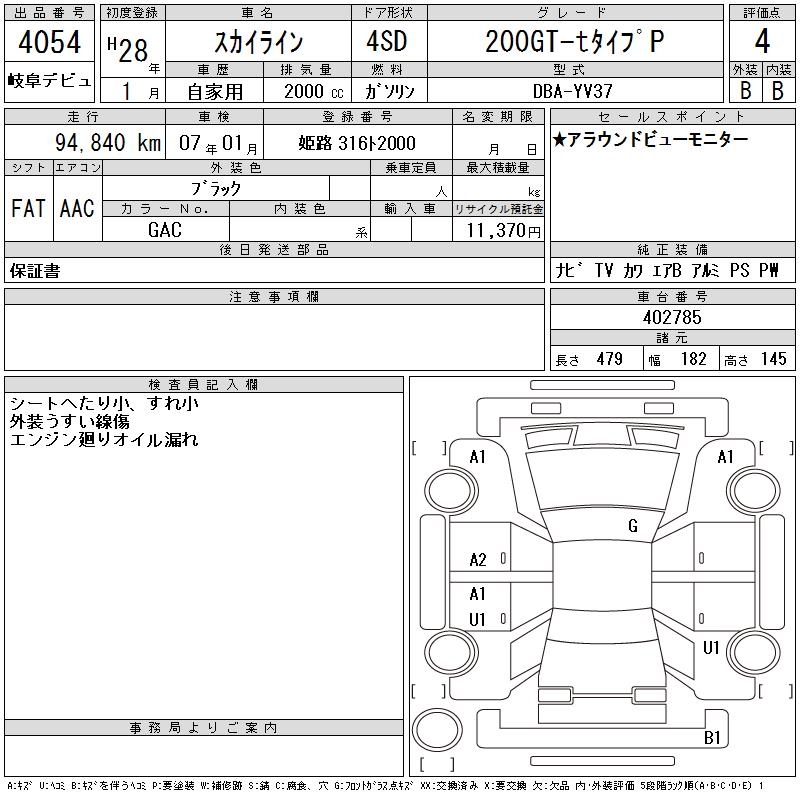This screenshot has width=800, height=800.
Task: Click the 保証書 entry
Action: (x=35, y=271)
